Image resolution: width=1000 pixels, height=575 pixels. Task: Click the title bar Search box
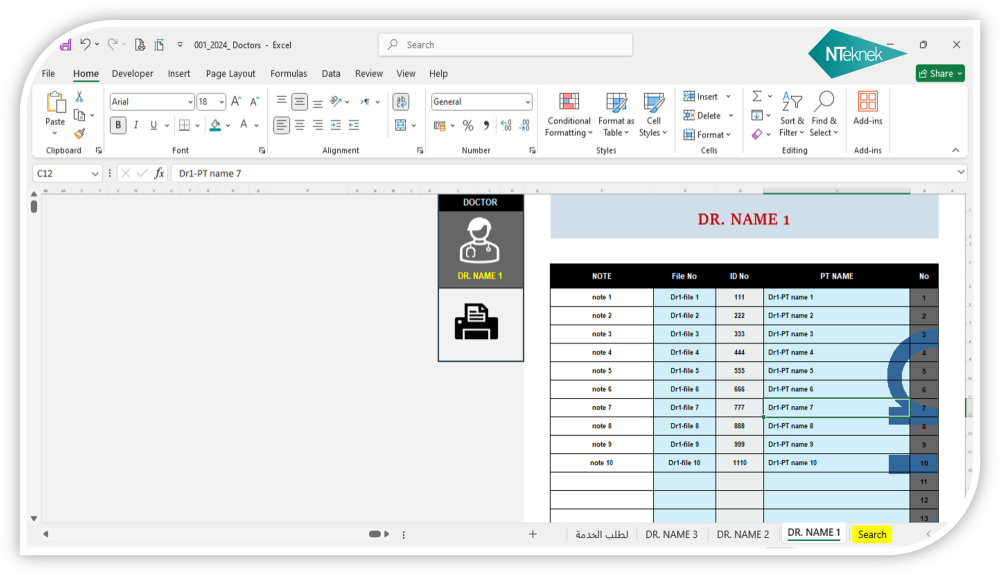(505, 45)
